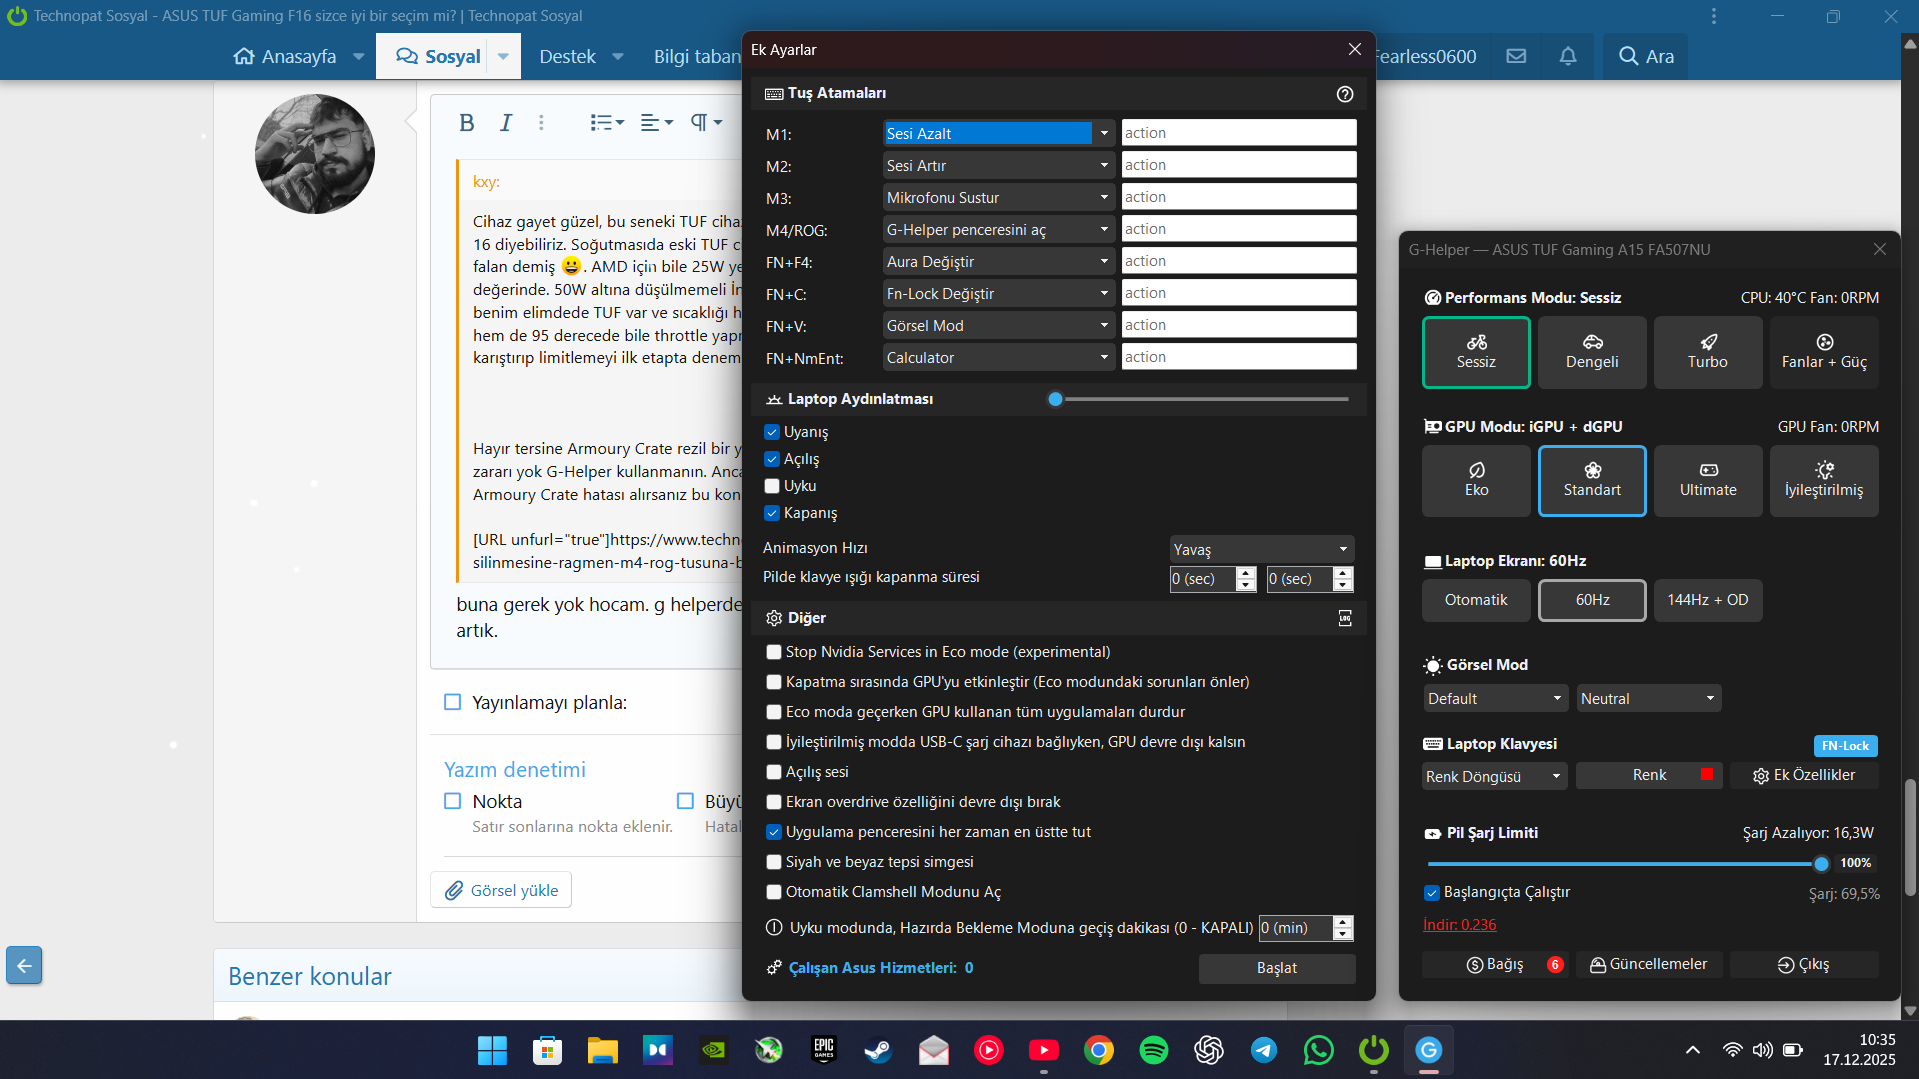
Task: Select the Turbo performance mode
Action: point(1707,352)
